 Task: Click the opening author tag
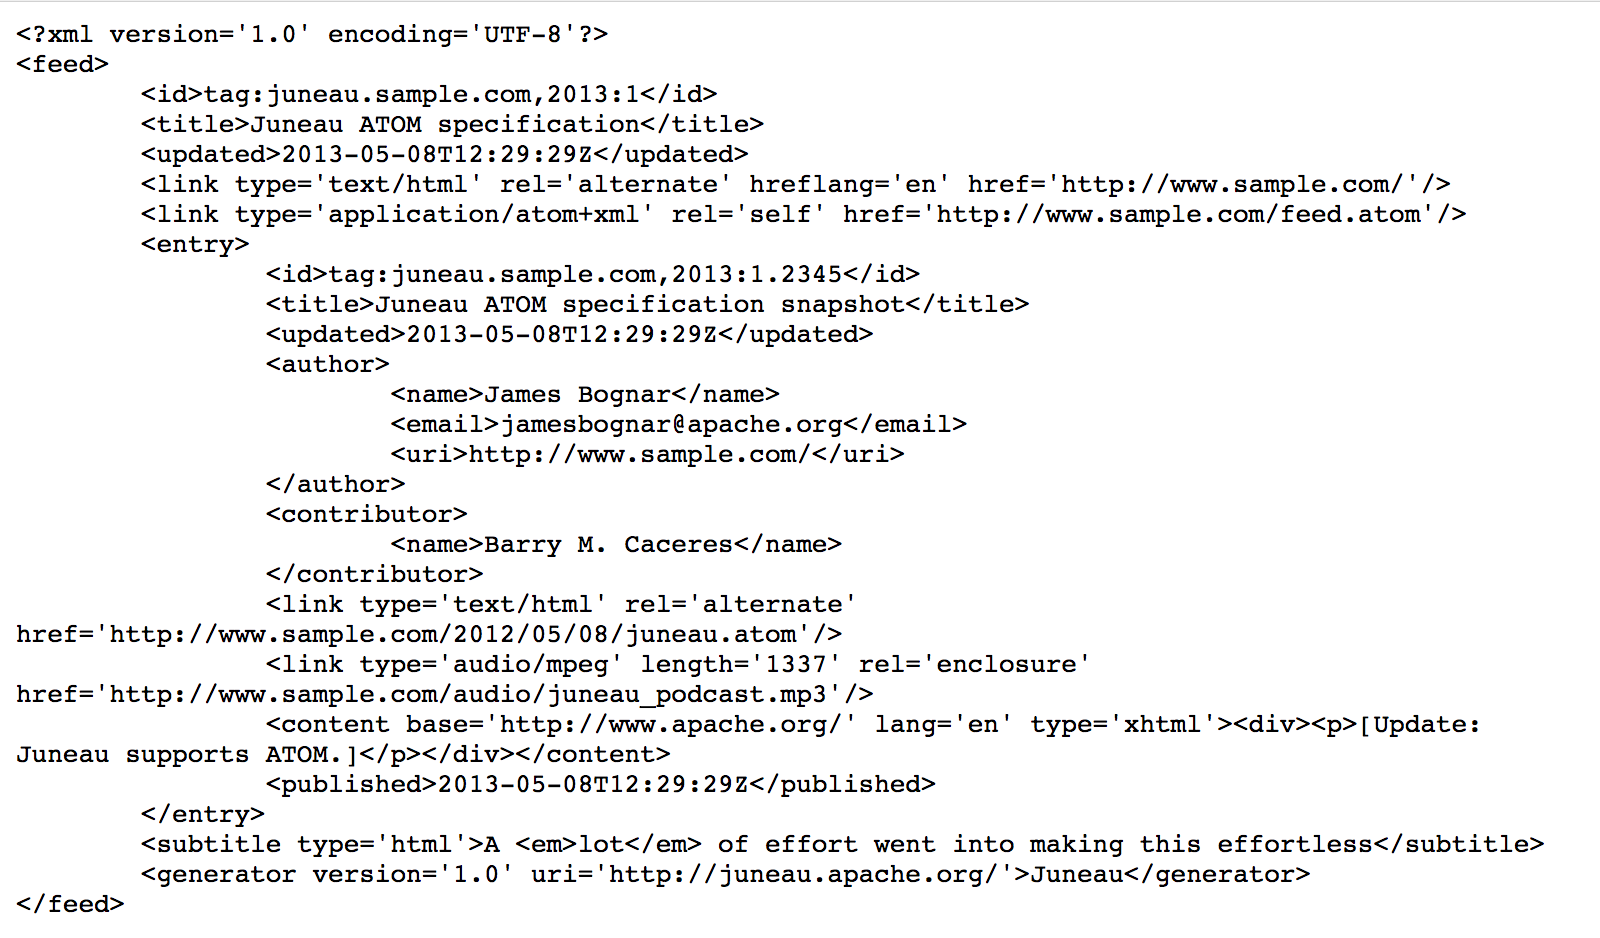coord(327,364)
